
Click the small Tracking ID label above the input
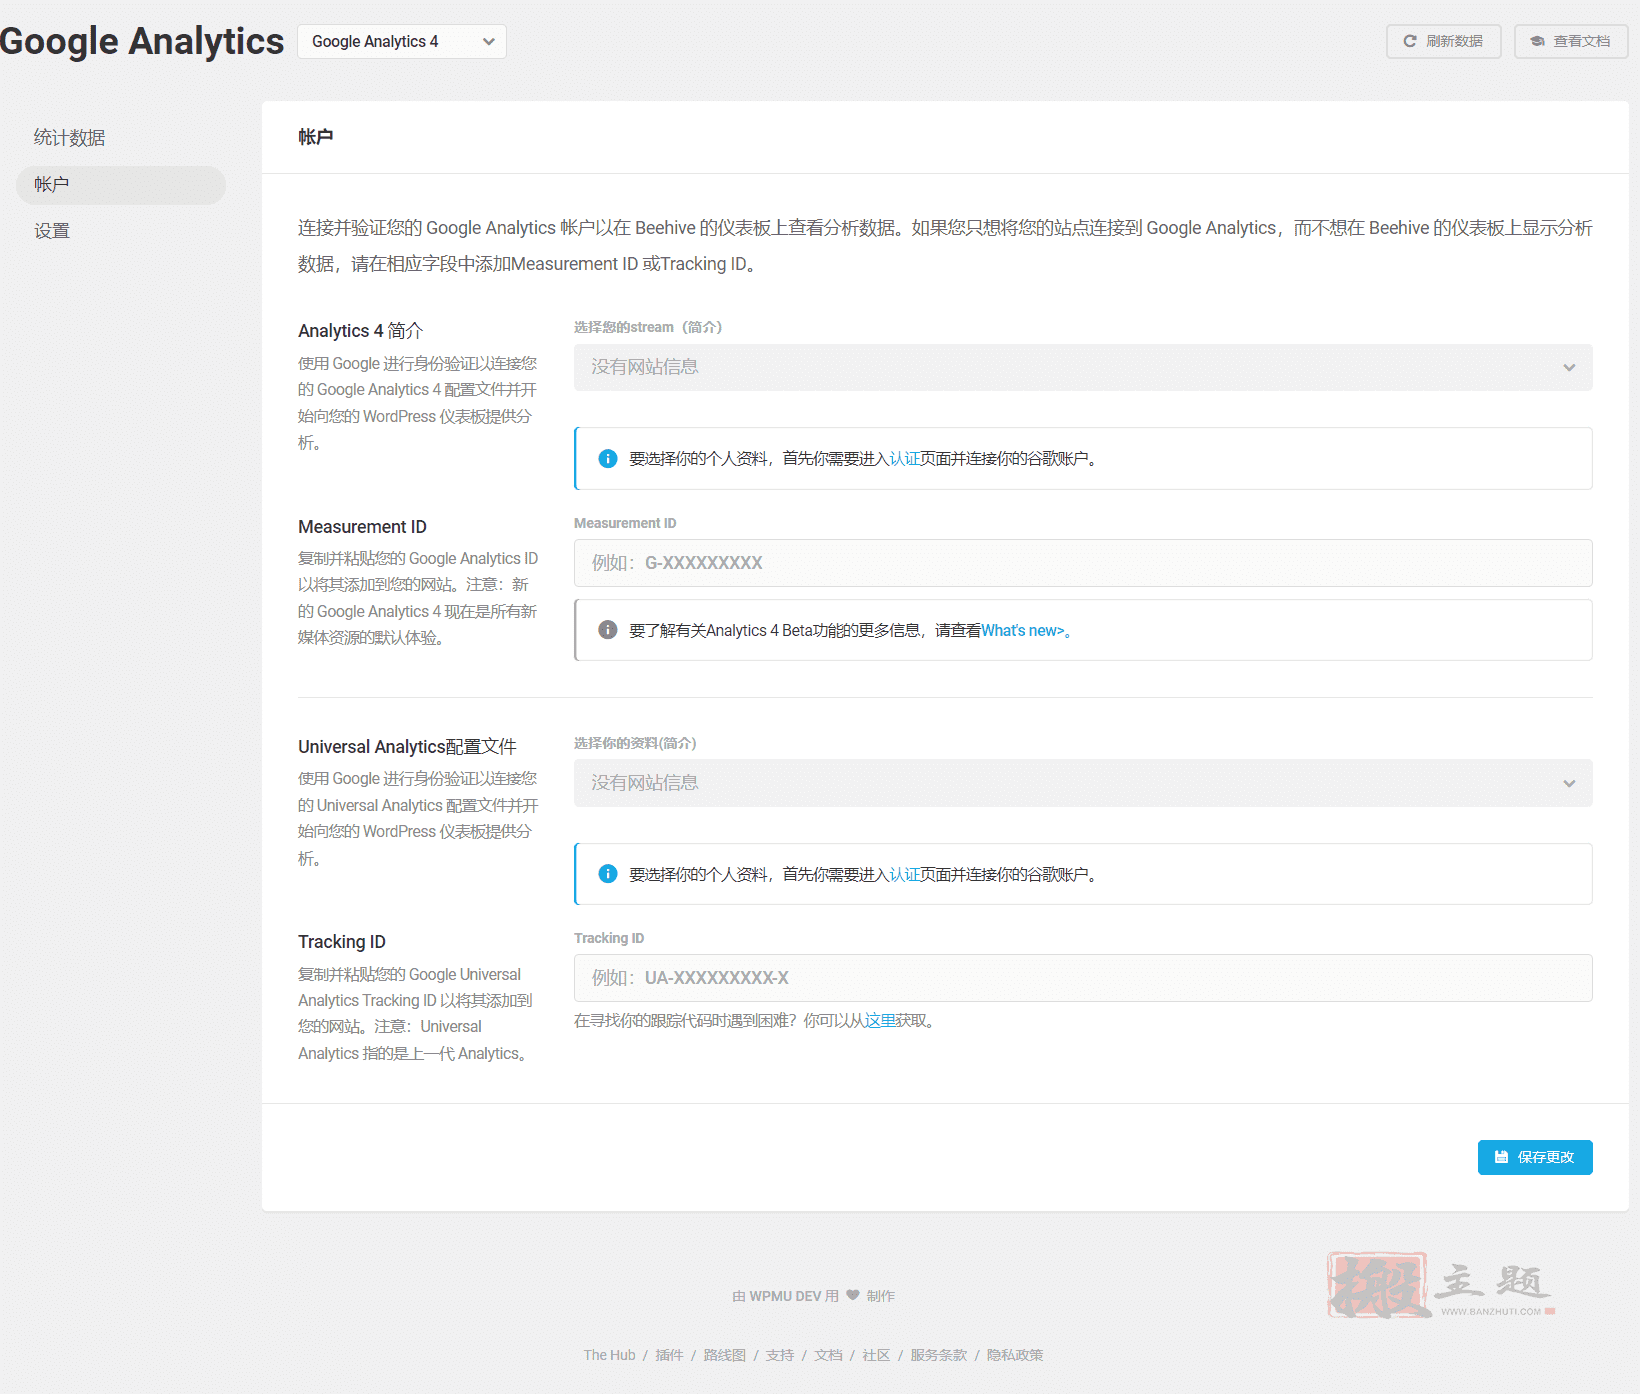pos(609,938)
